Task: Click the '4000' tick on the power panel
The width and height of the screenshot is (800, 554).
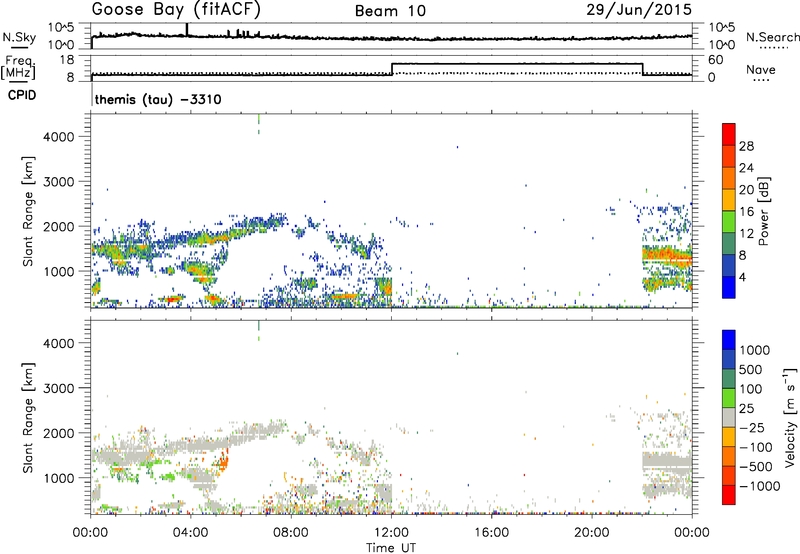Action: pos(59,137)
